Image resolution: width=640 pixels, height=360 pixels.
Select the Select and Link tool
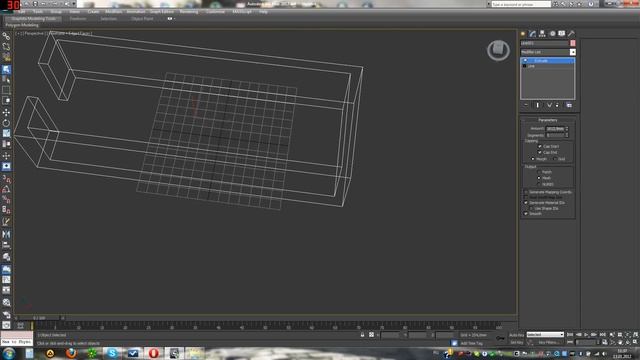click(6, 37)
